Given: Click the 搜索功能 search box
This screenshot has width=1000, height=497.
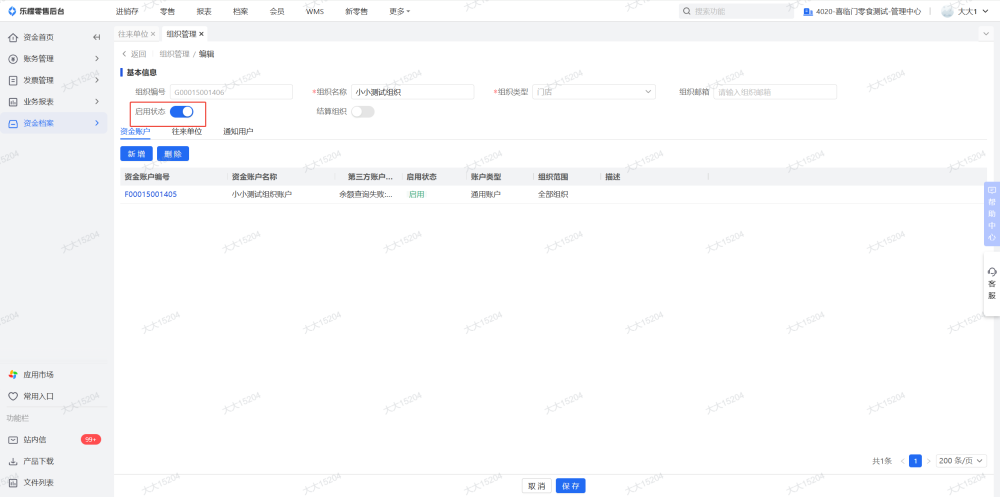Looking at the screenshot, I should point(737,11).
